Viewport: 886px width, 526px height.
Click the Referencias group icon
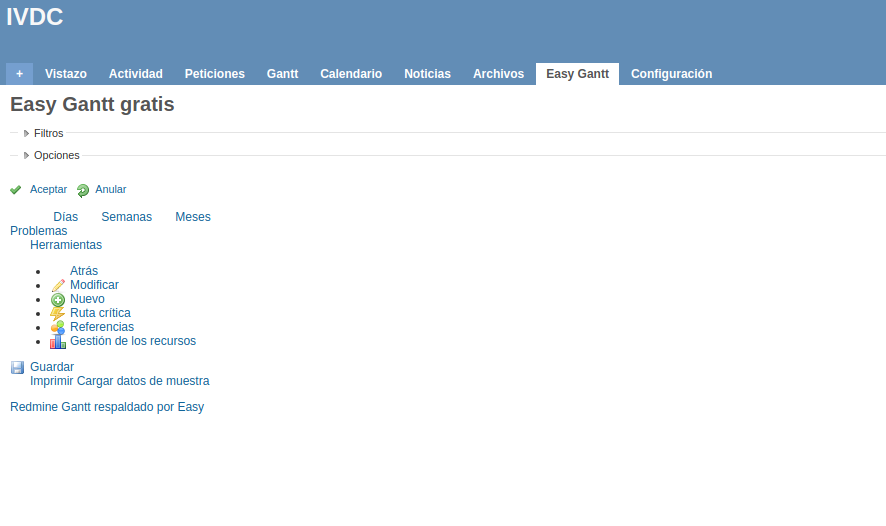tap(58, 328)
